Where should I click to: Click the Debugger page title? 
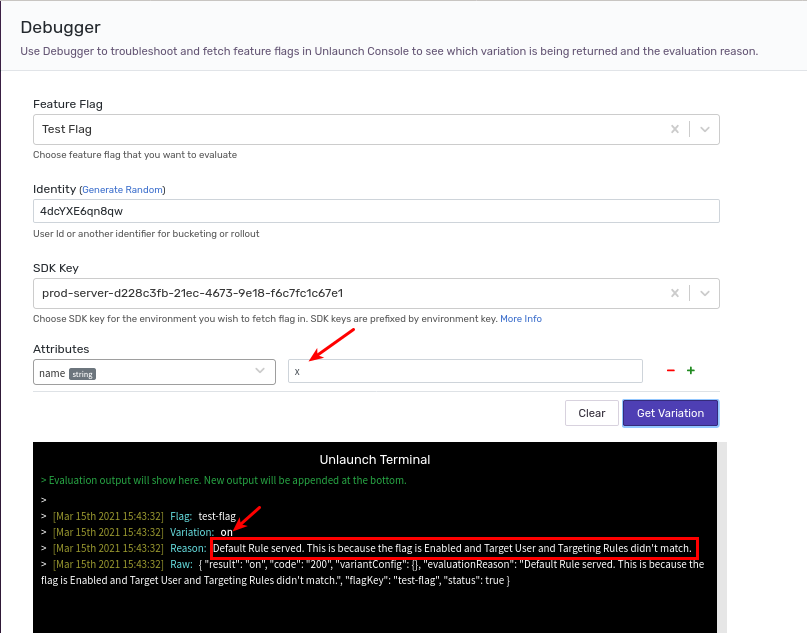point(60,27)
